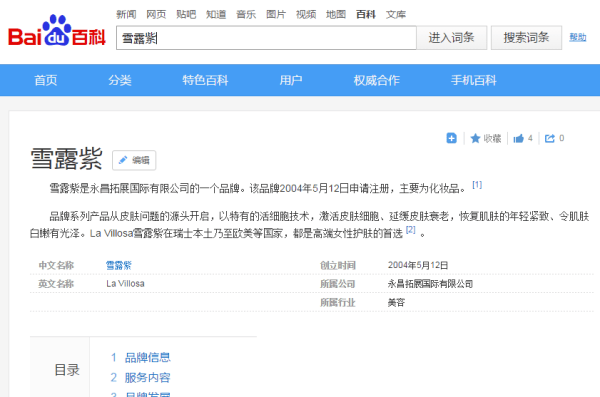
Task: Open the 贴吧 top navigation link
Action: 186,15
